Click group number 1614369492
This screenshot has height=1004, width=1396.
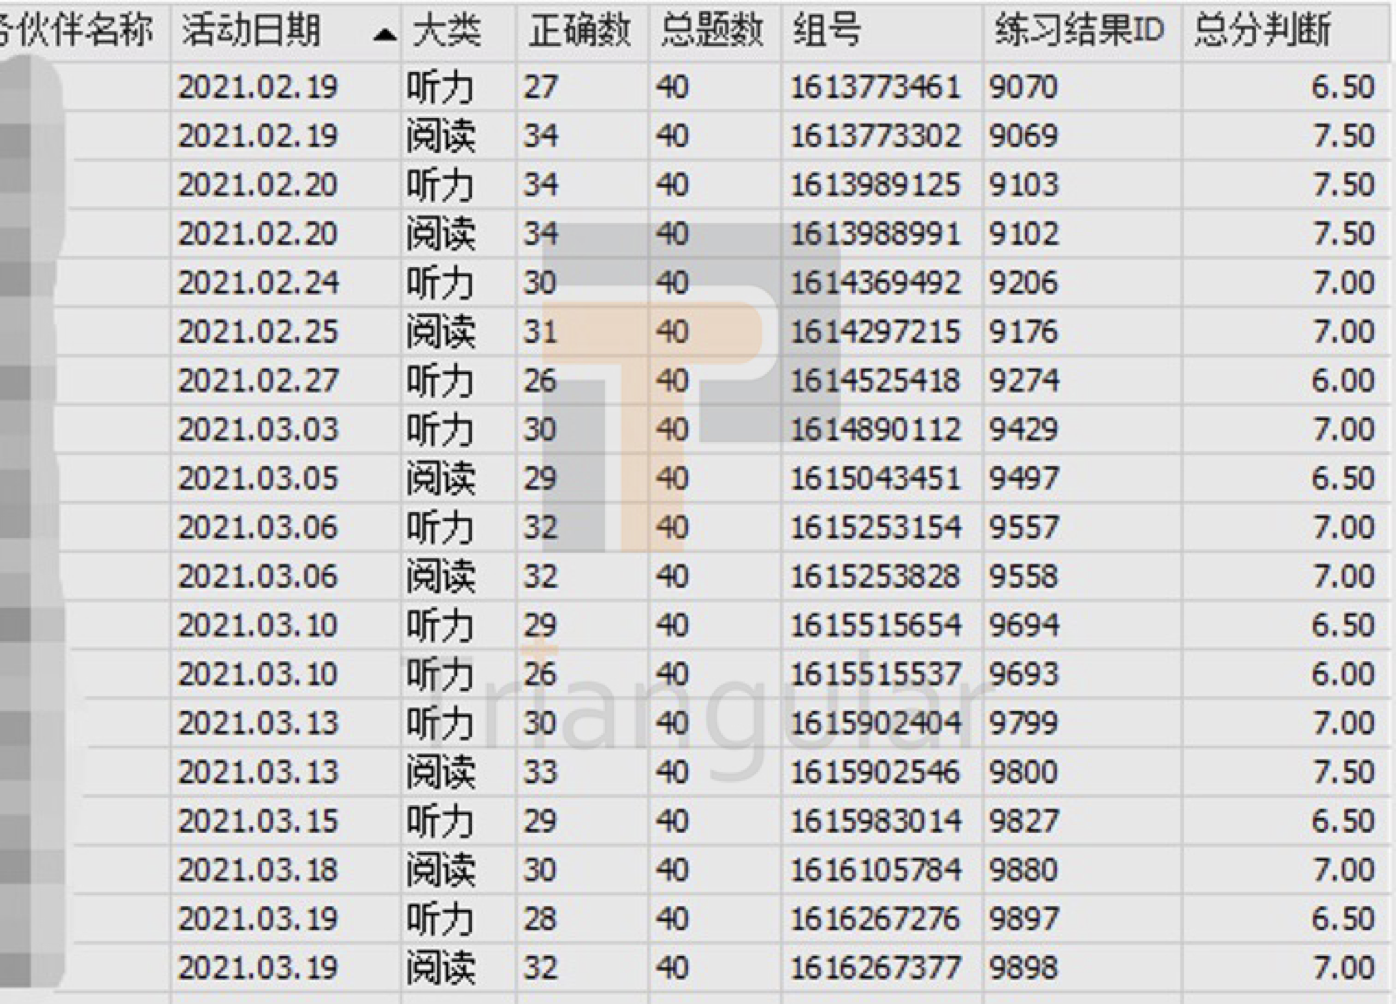tap(875, 283)
